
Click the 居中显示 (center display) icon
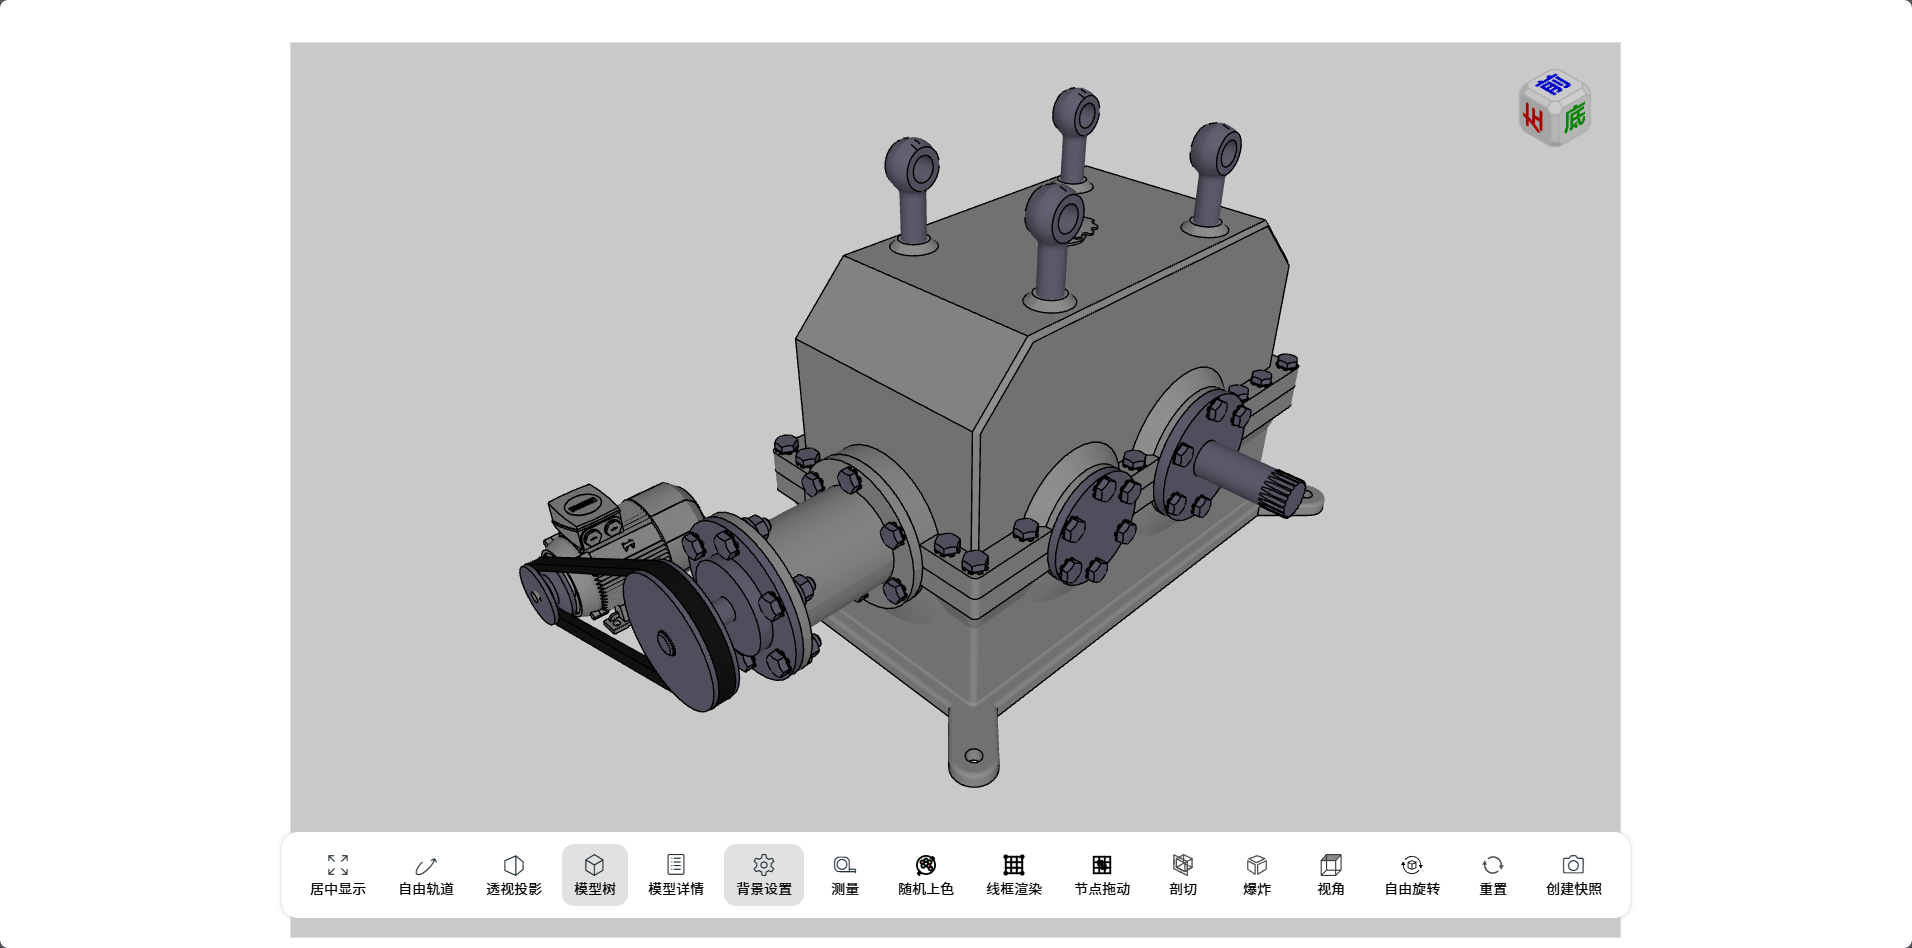[x=338, y=874]
